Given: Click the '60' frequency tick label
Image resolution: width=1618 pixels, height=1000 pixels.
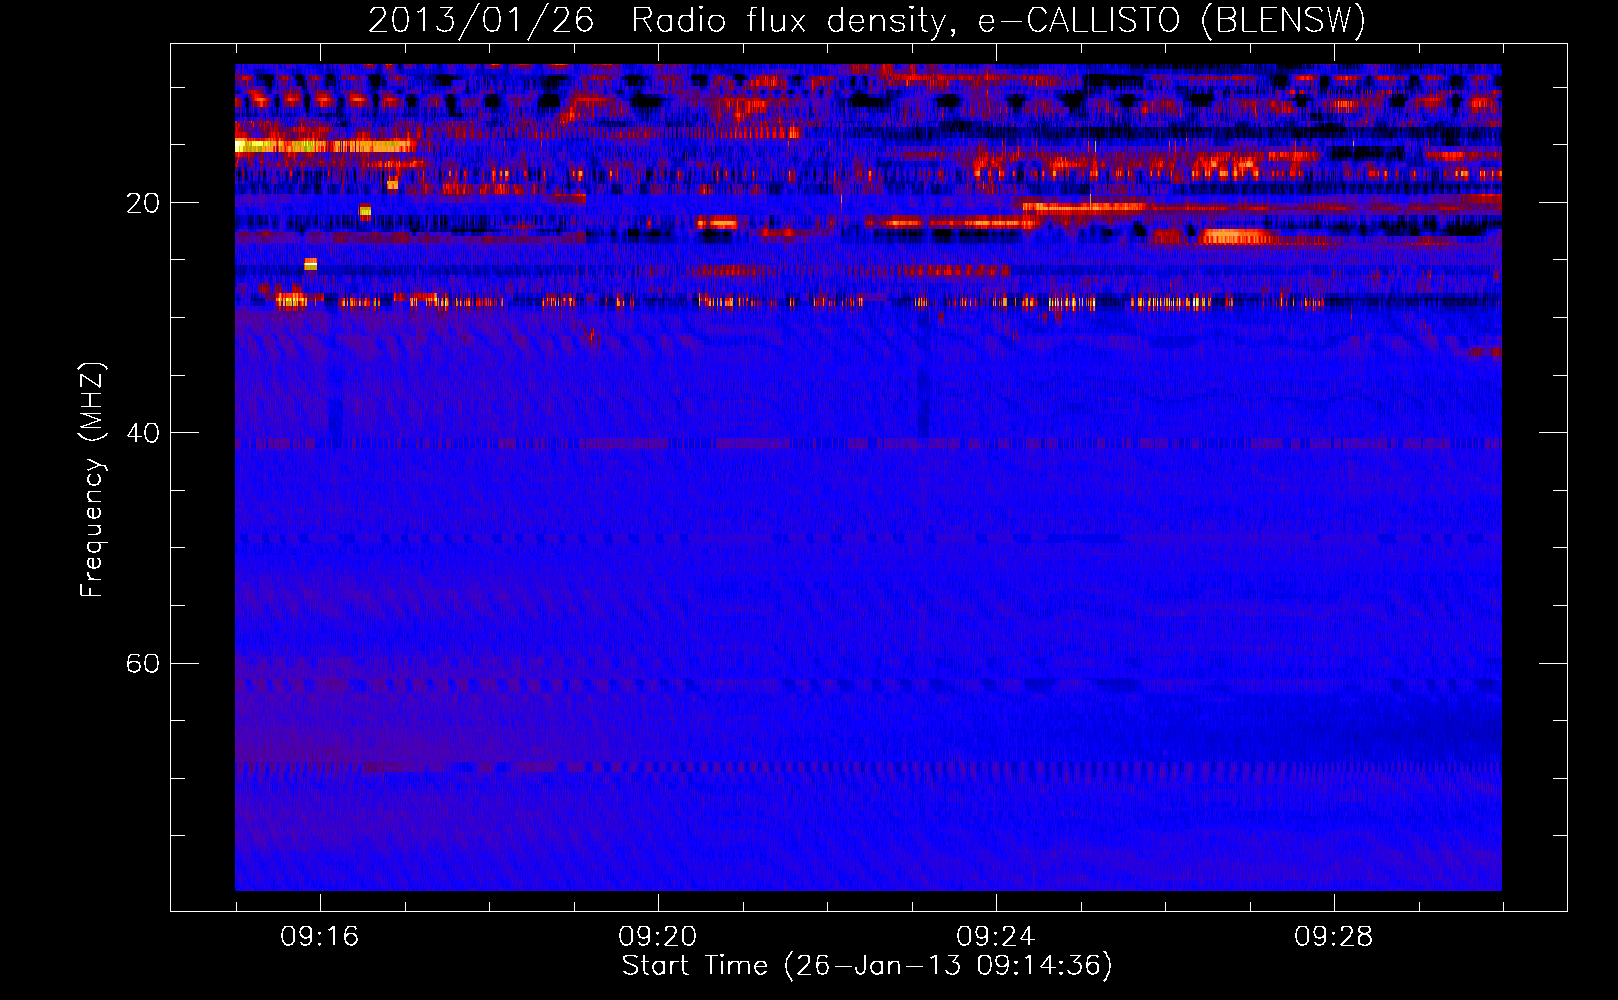Looking at the screenshot, I should tap(142, 663).
